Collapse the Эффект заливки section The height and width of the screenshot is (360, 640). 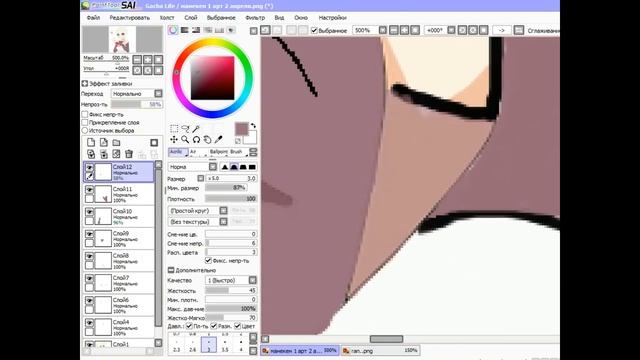84,83
